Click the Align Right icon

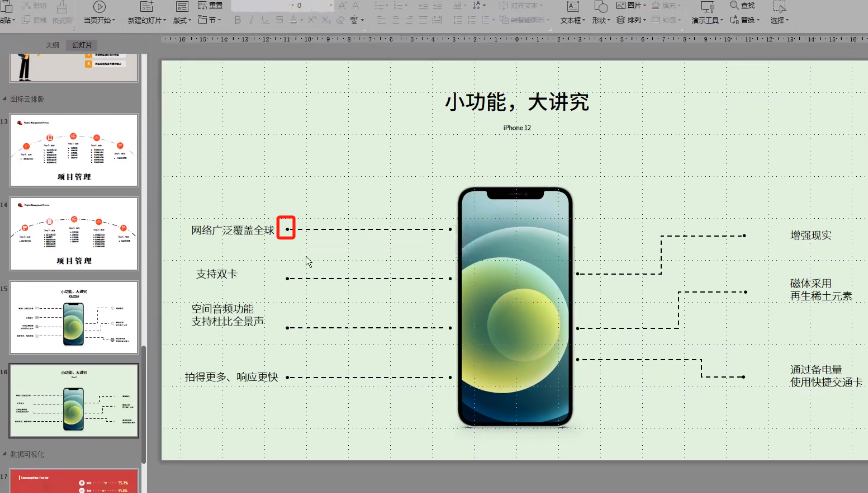click(409, 20)
